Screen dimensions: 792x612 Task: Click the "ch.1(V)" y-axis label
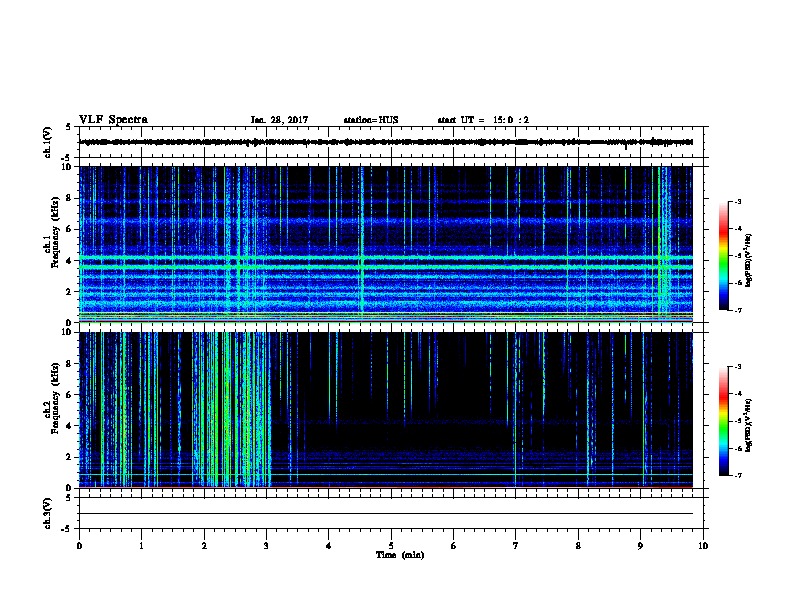tap(47, 142)
